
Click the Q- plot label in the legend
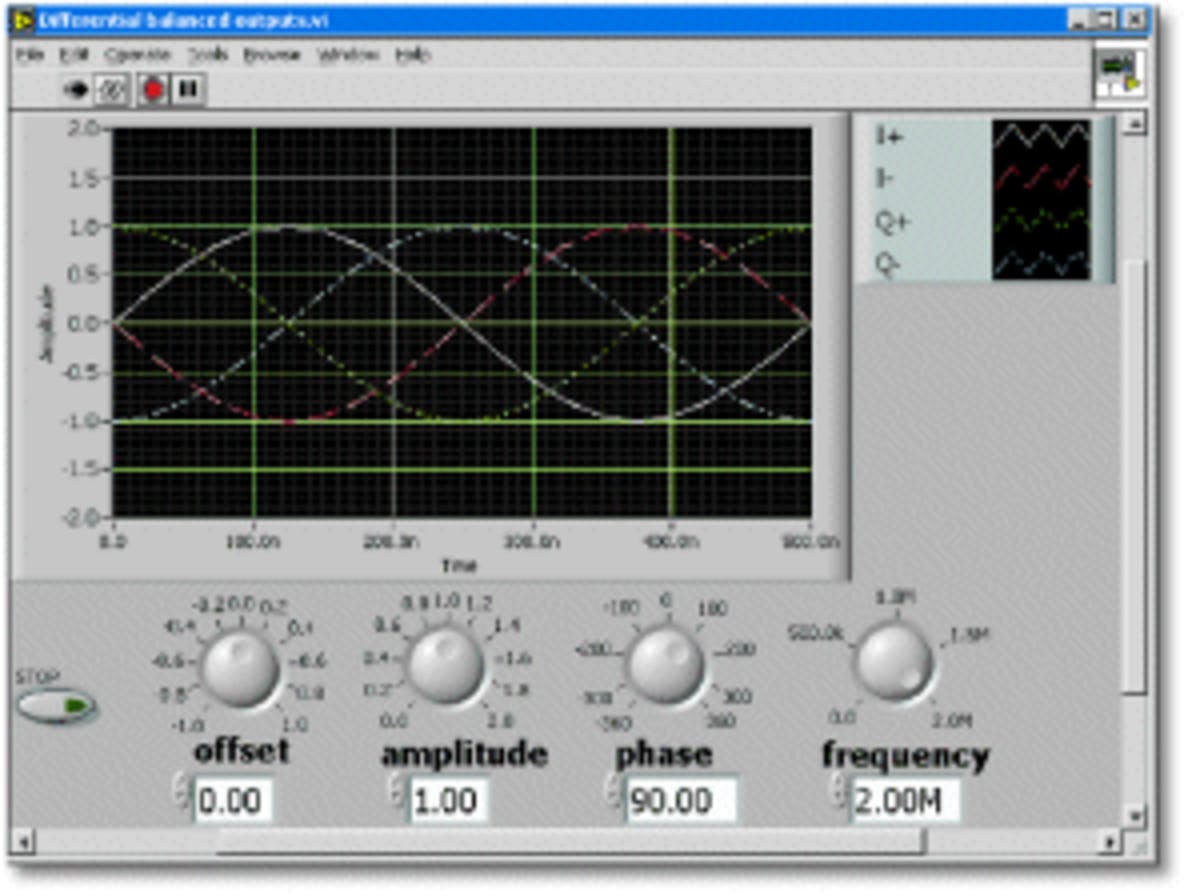(x=886, y=262)
